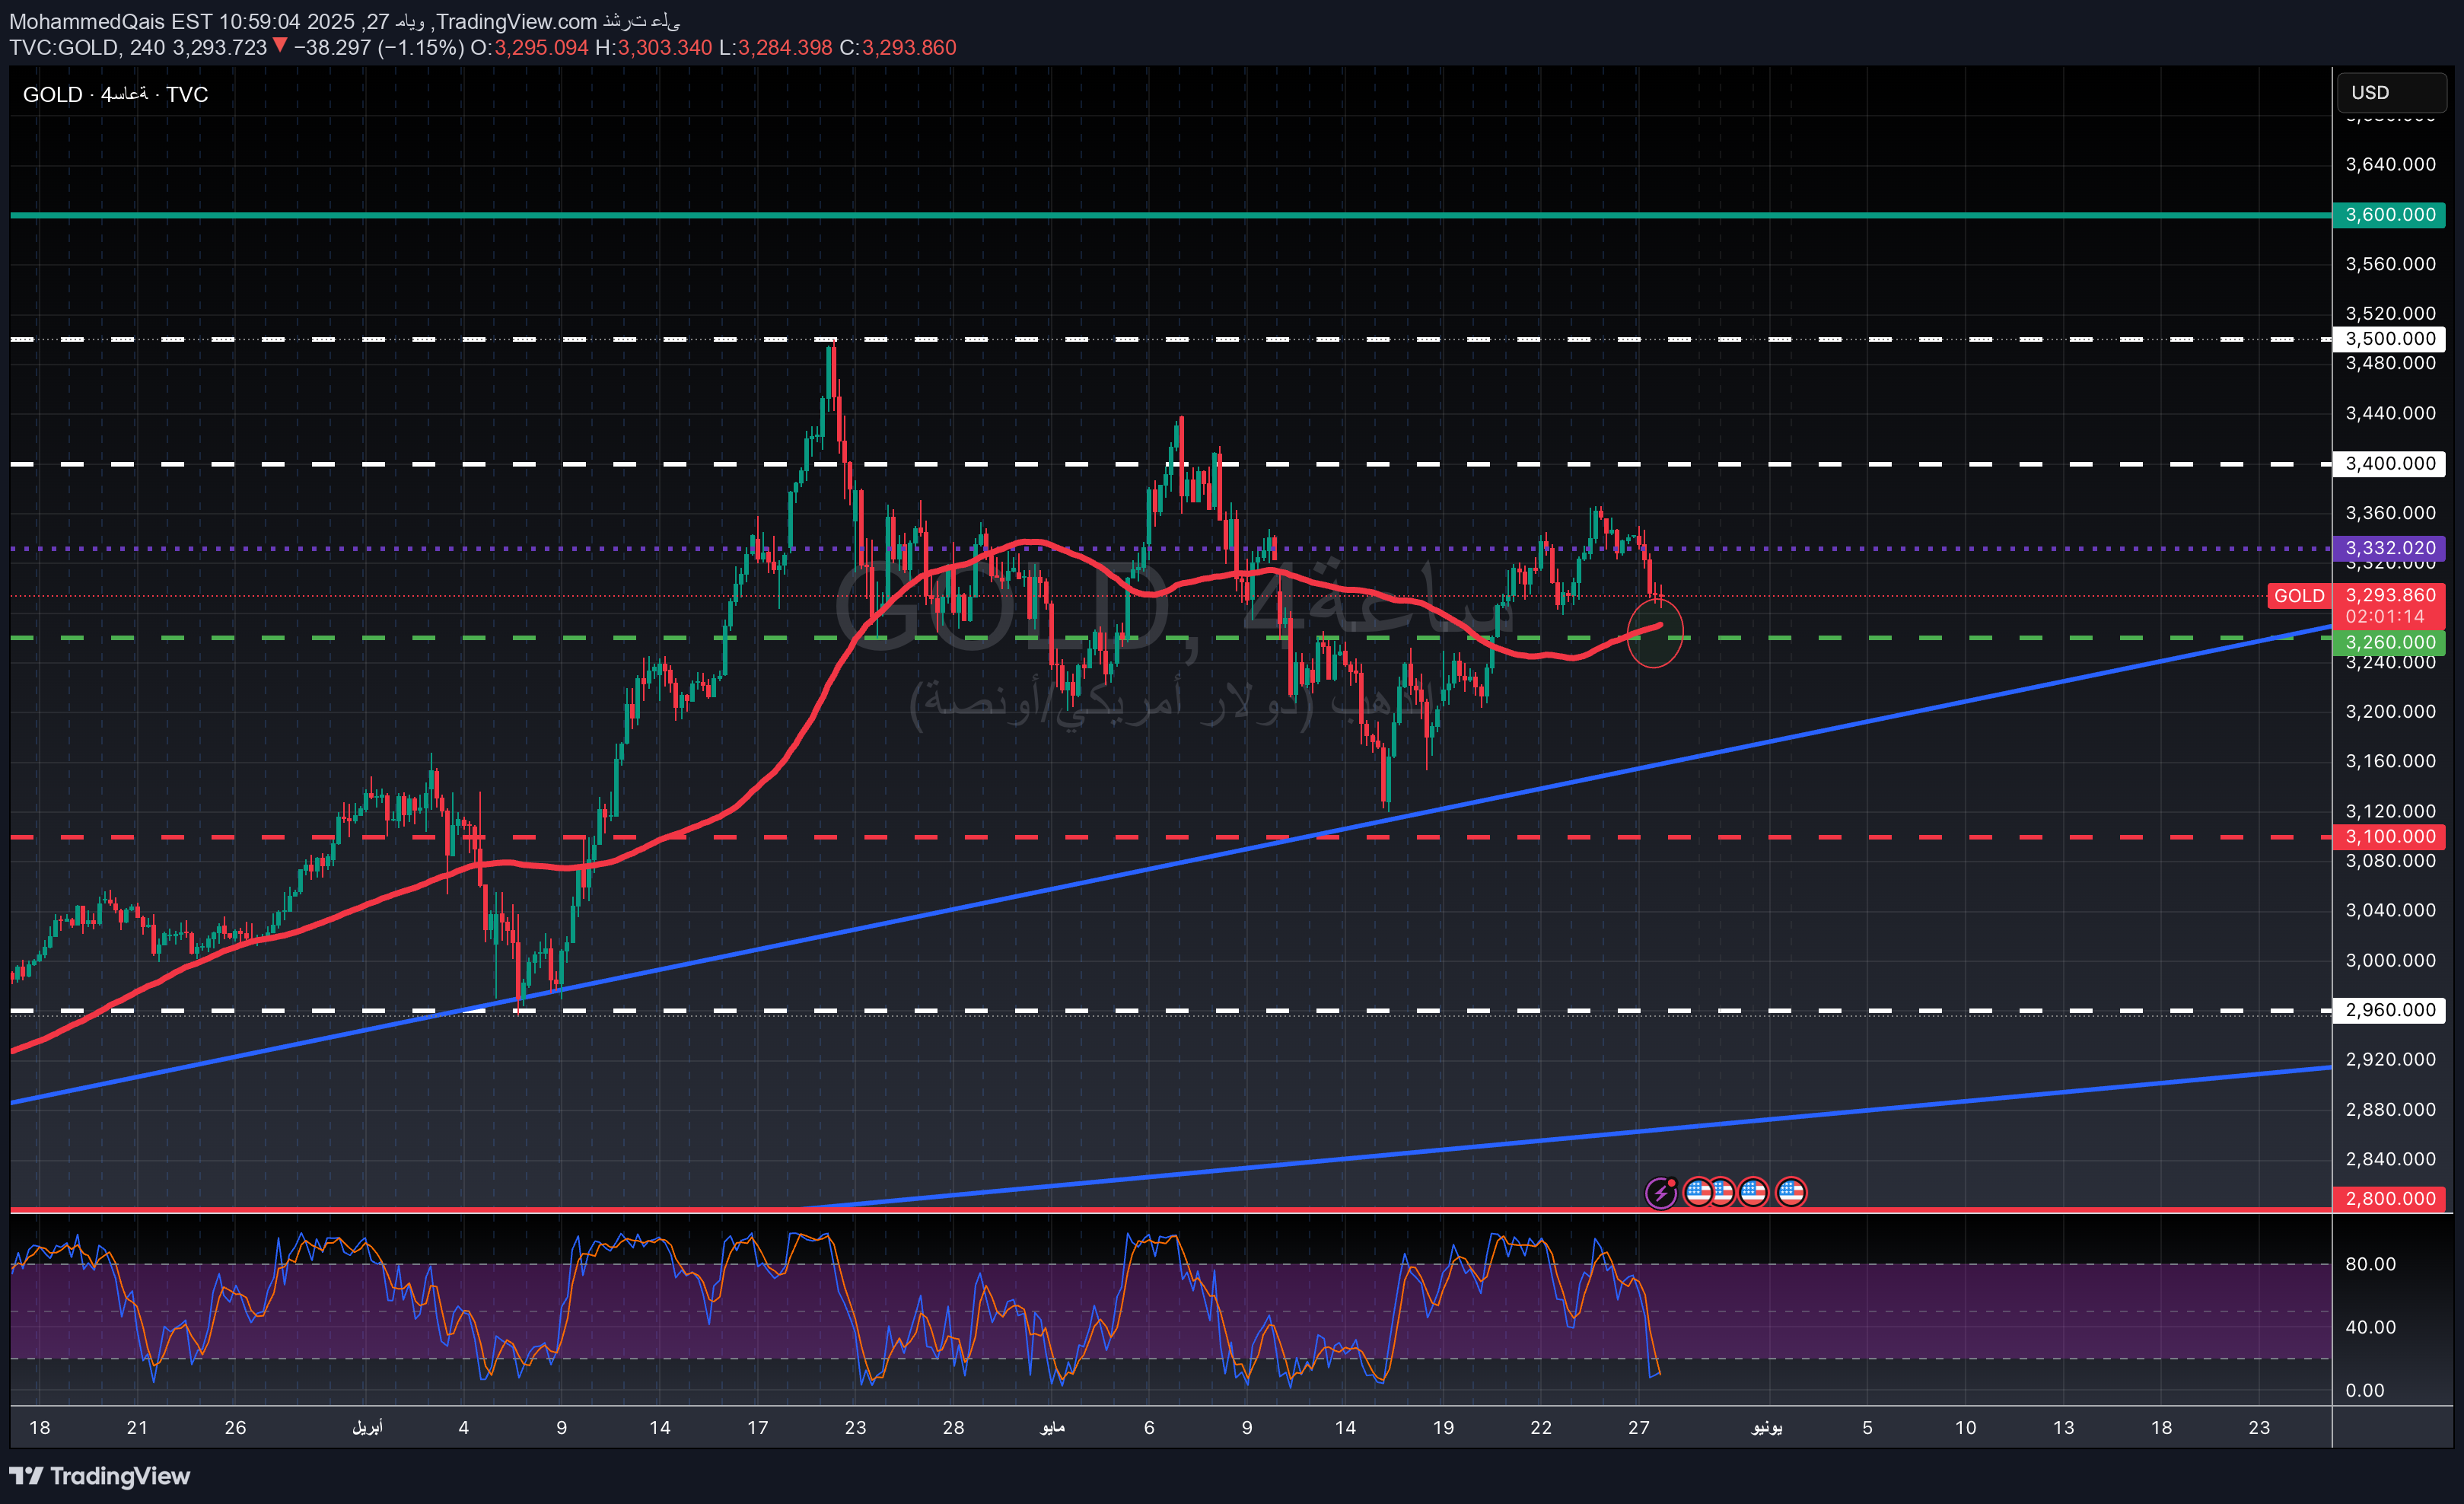Viewport: 2464px width, 1504px height.
Task: Click date 28 on the time axis
Action: click(x=953, y=1428)
